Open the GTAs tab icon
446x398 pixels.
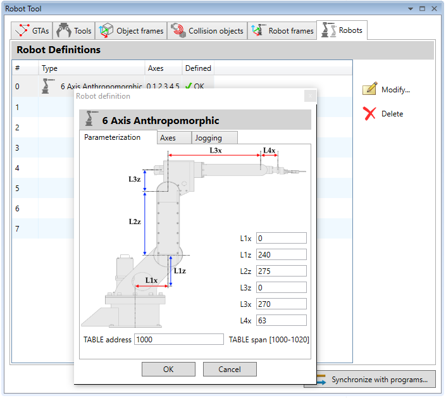coord(22,30)
